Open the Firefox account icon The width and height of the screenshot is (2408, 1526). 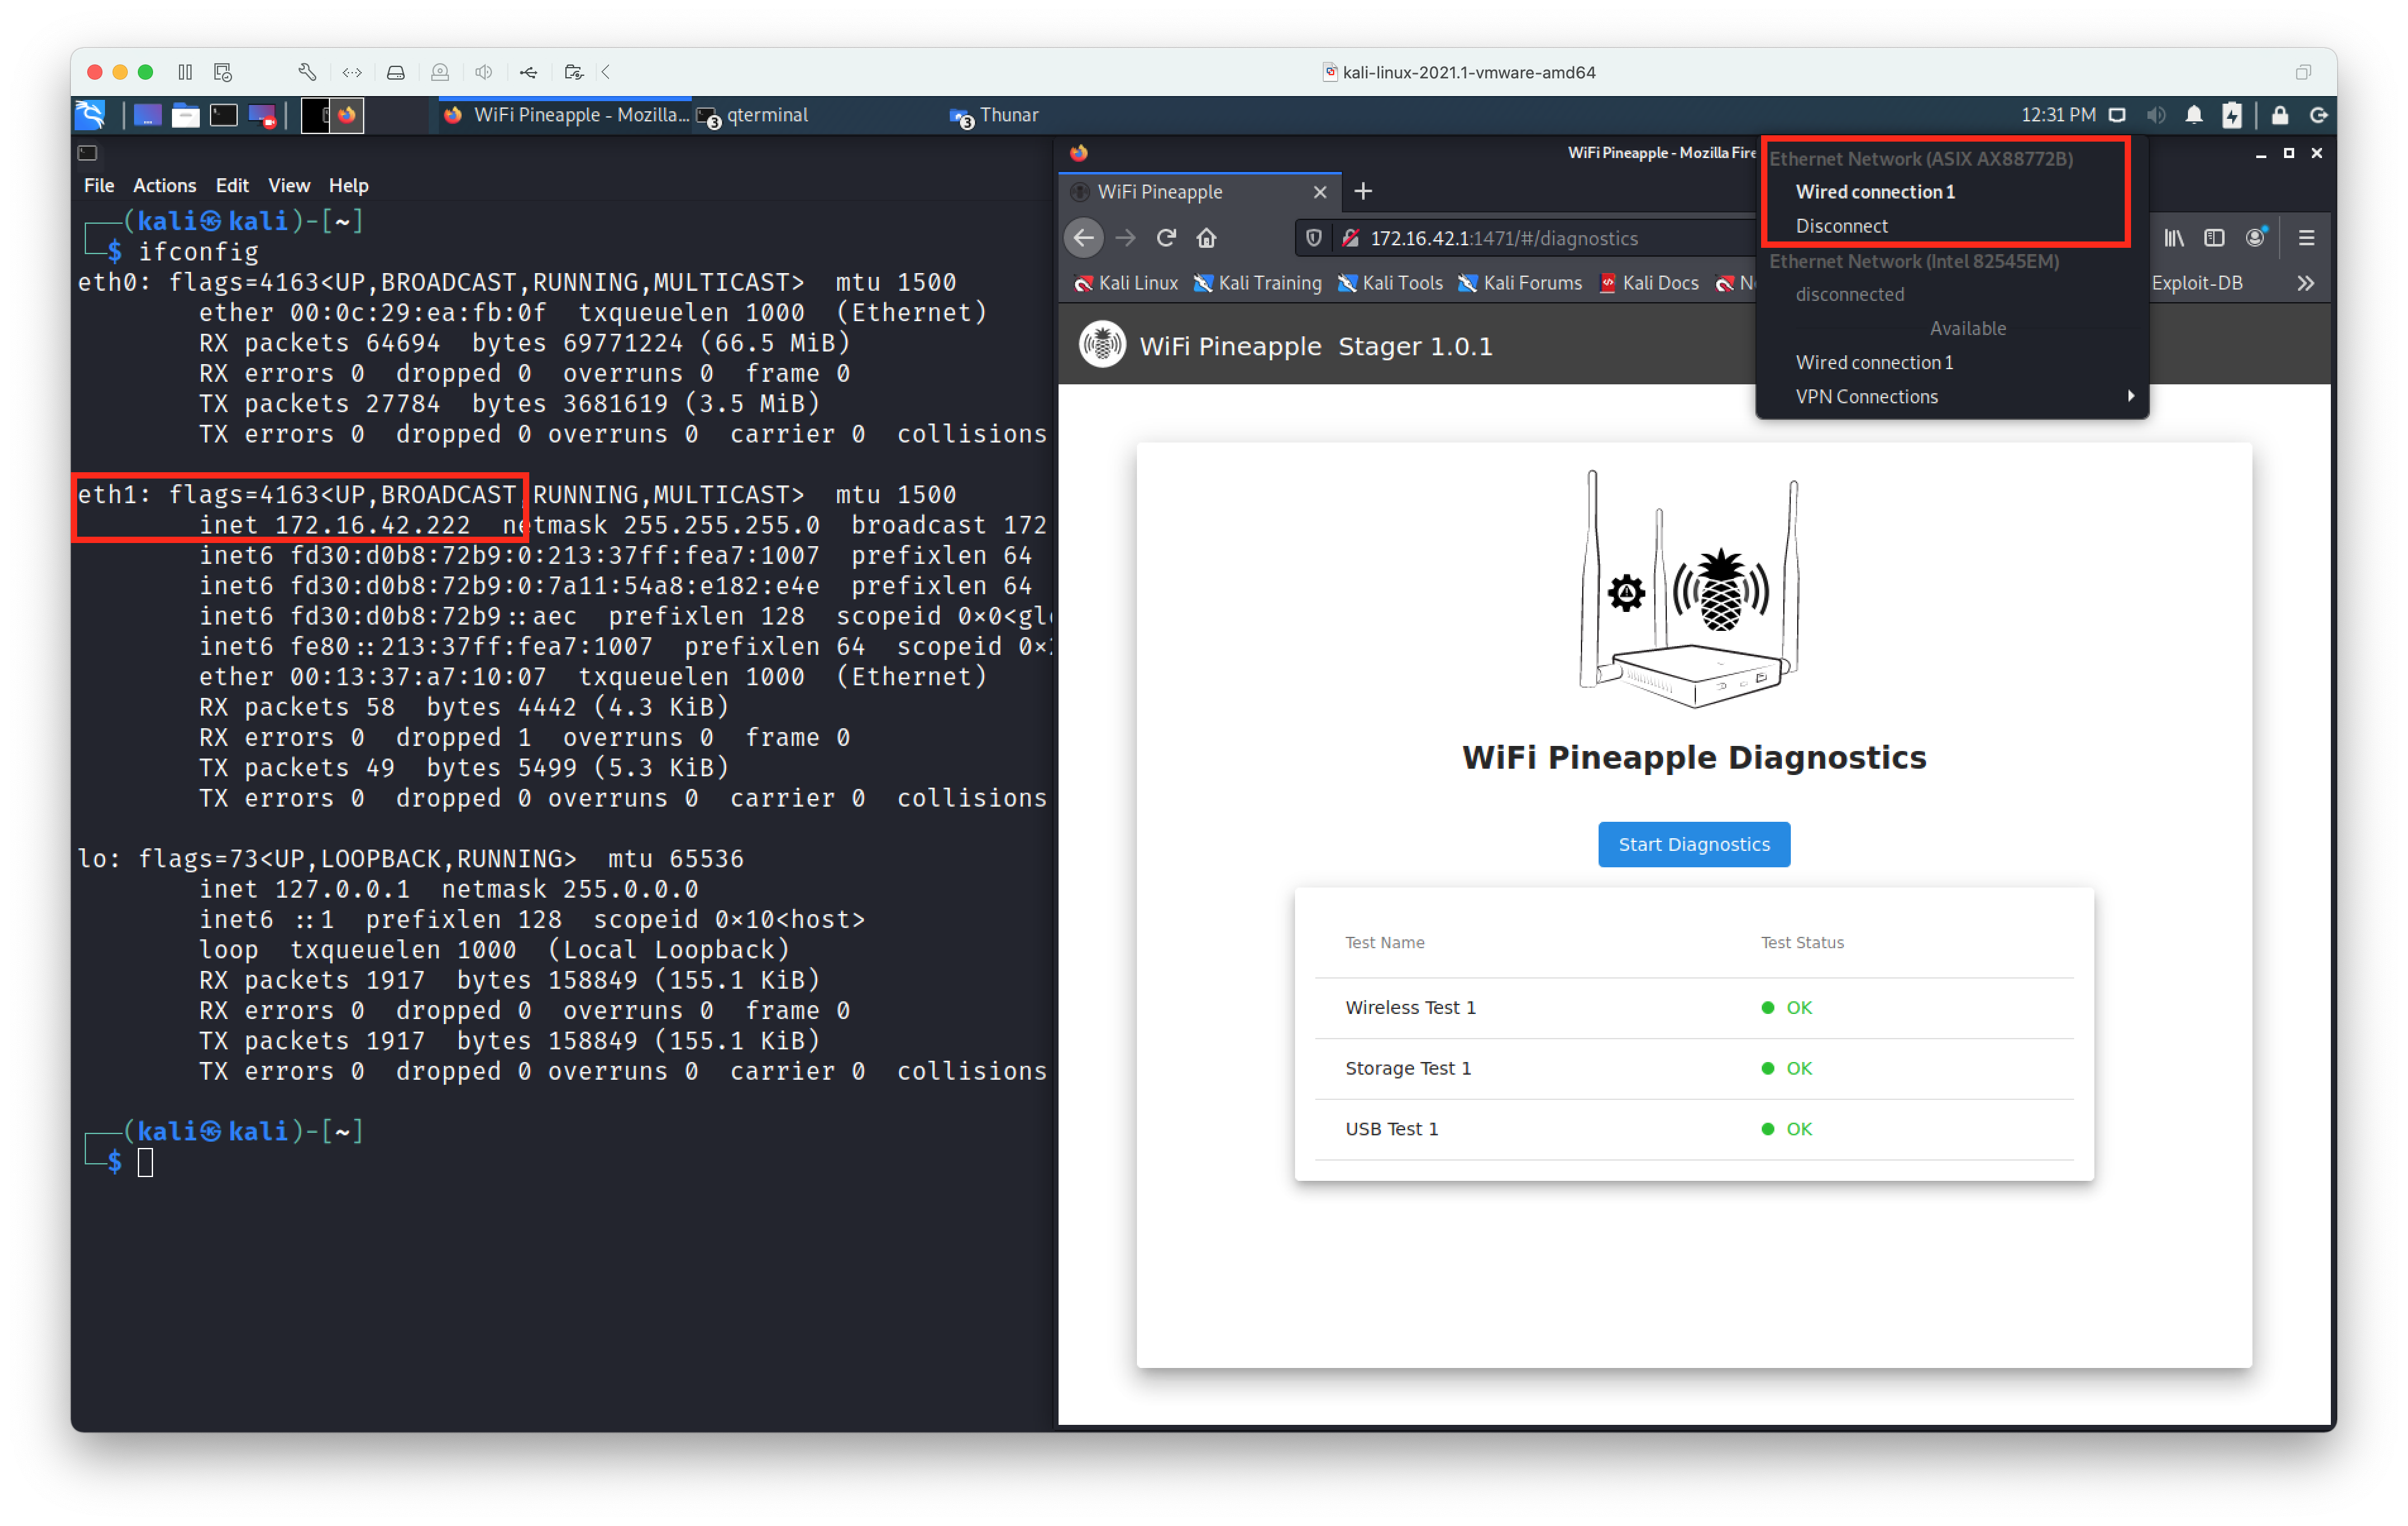[2255, 238]
